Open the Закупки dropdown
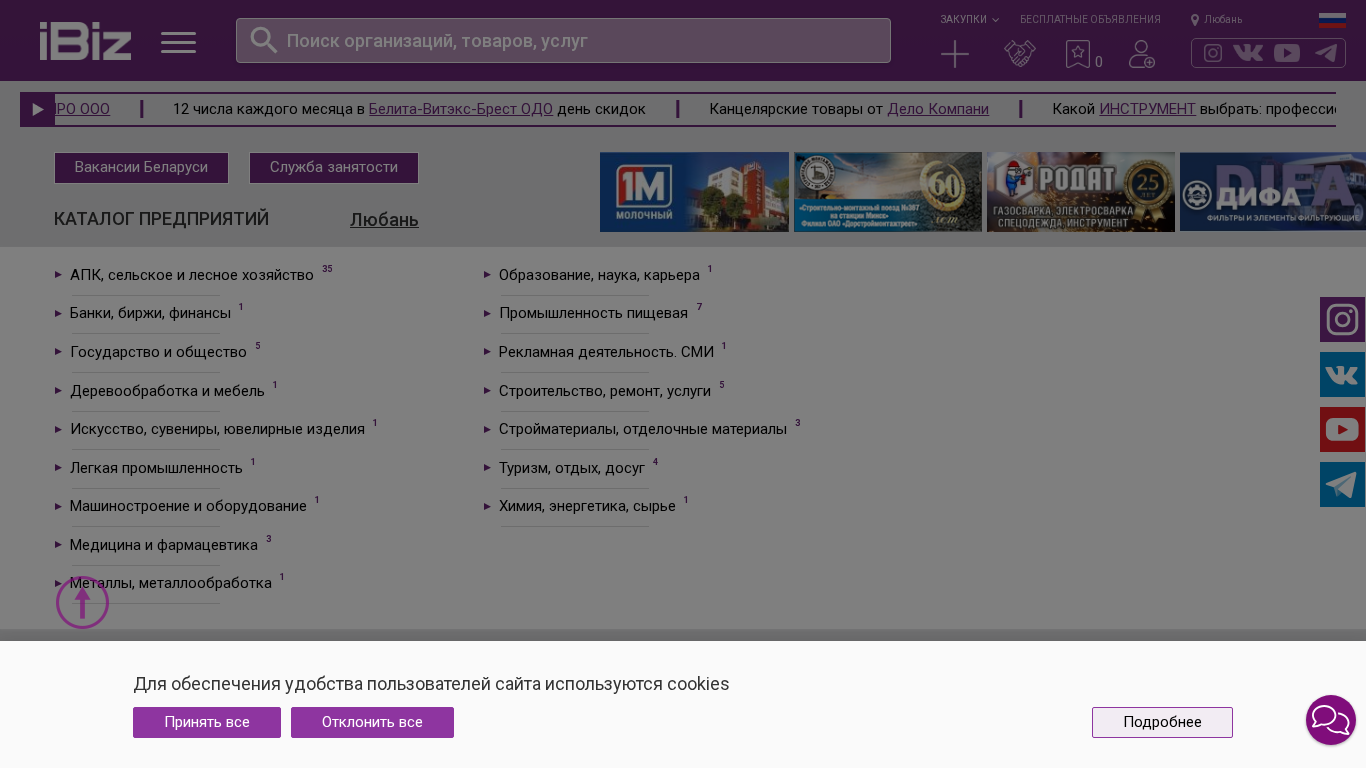1366x768 pixels. [969, 19]
